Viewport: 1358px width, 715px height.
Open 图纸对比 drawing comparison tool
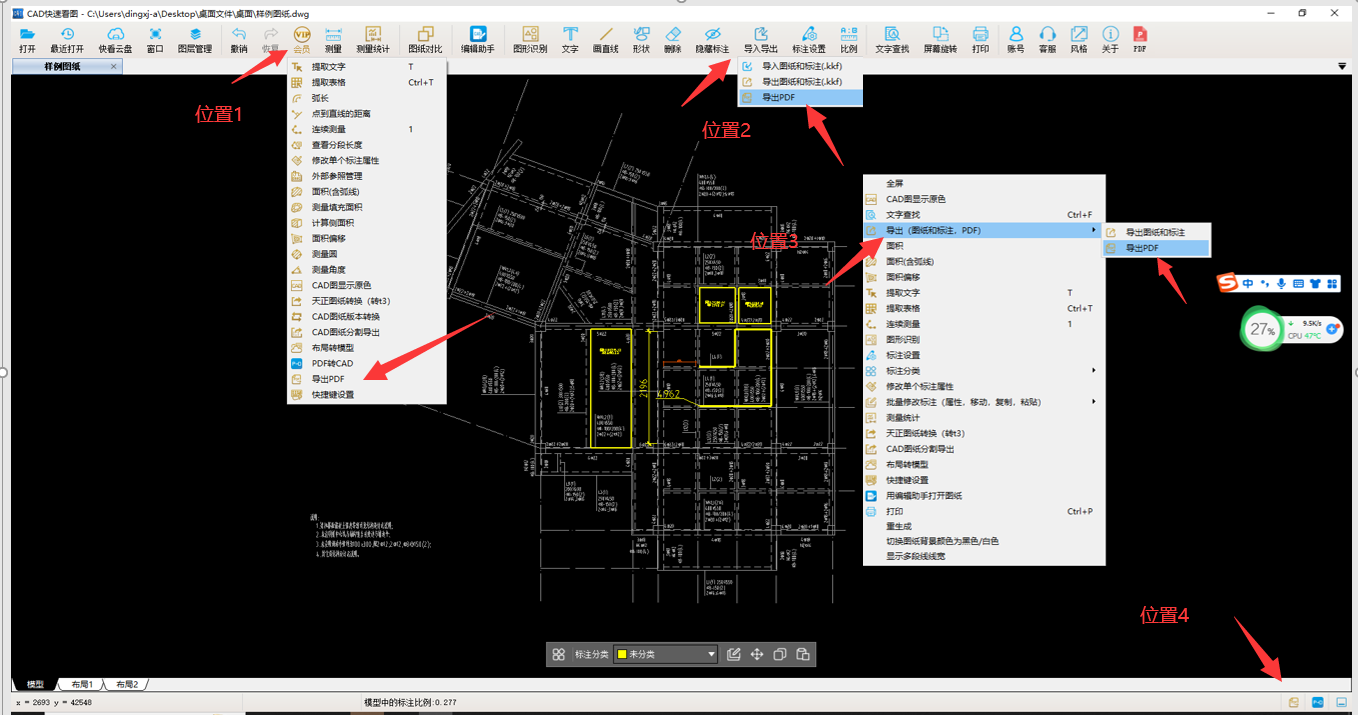tap(425, 40)
